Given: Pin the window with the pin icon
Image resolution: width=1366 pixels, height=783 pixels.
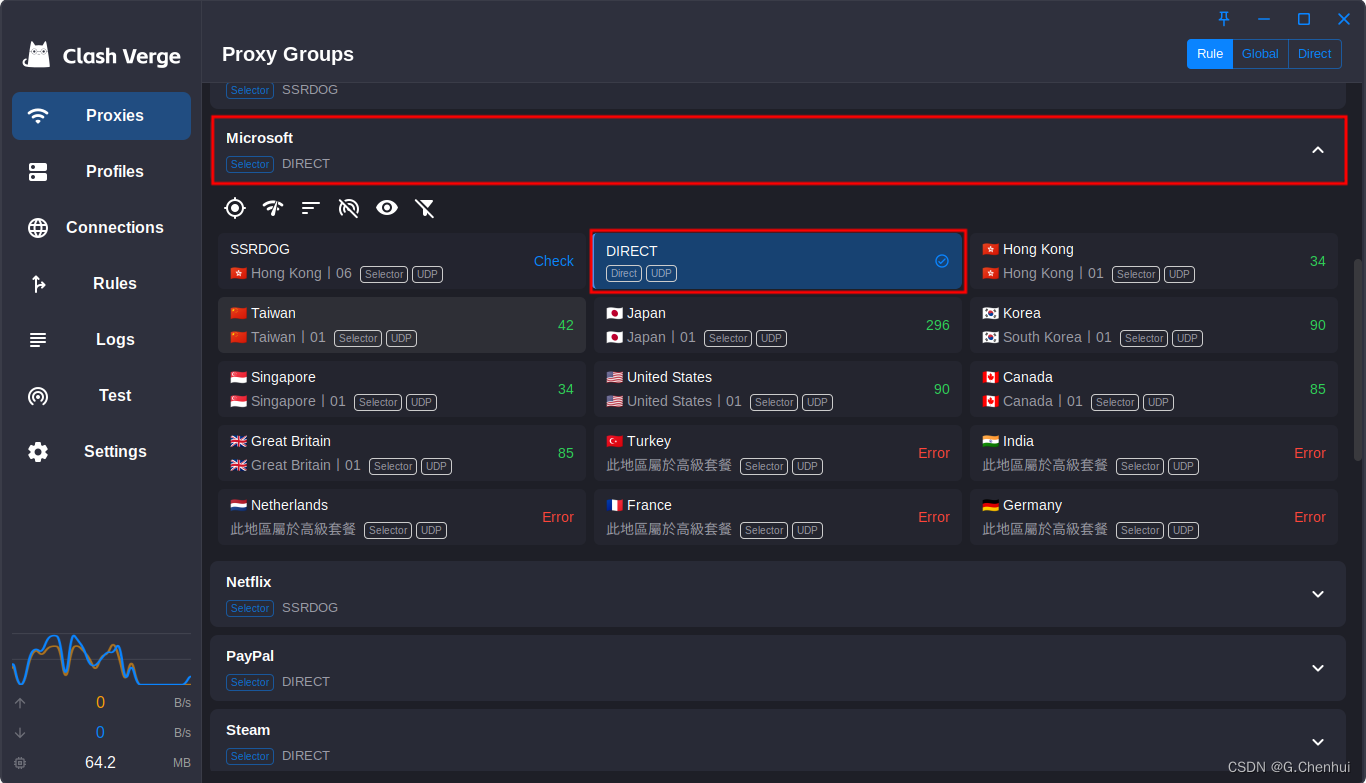Looking at the screenshot, I should (1224, 19).
